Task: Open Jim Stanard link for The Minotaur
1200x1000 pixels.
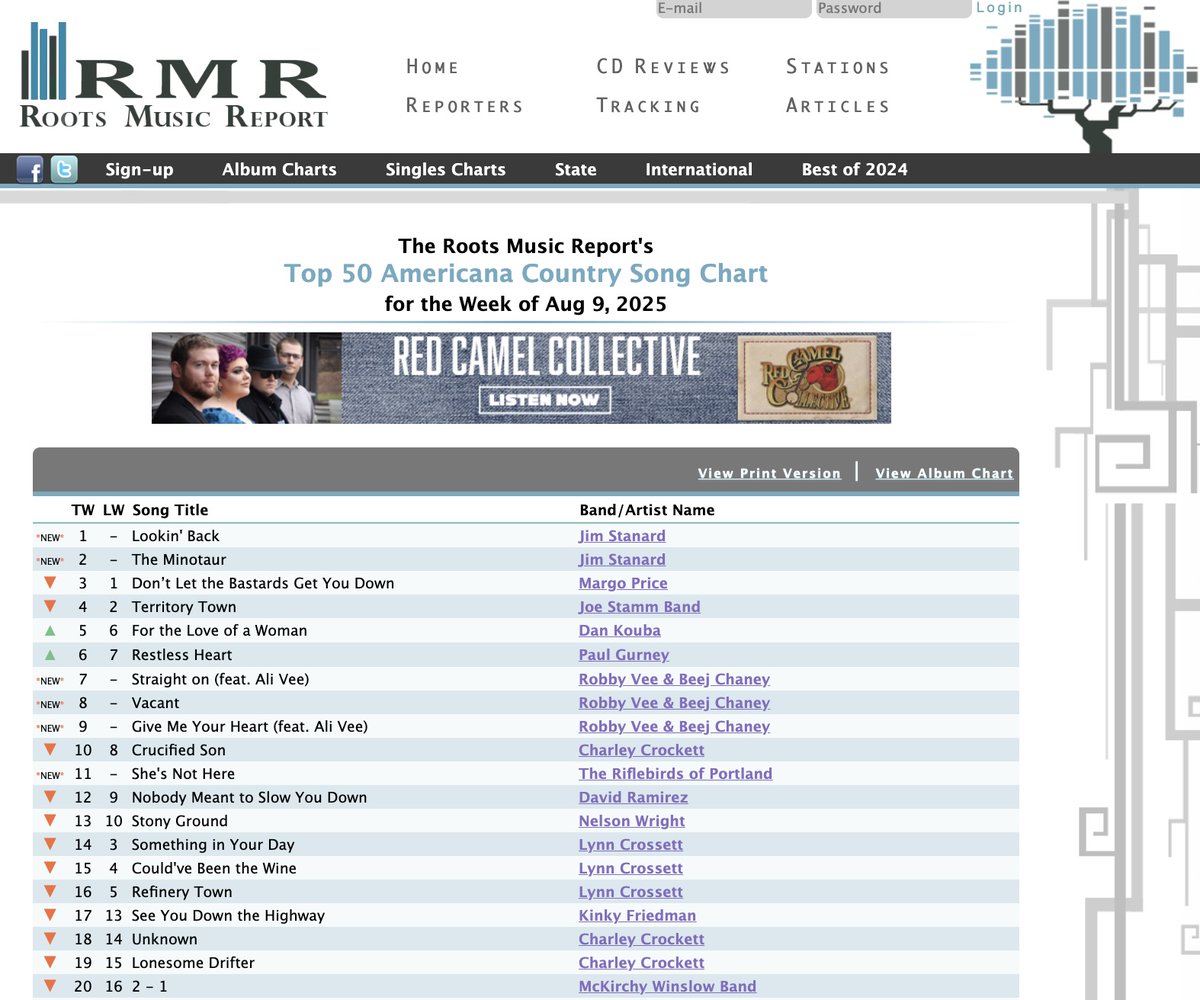Action: coord(622,560)
